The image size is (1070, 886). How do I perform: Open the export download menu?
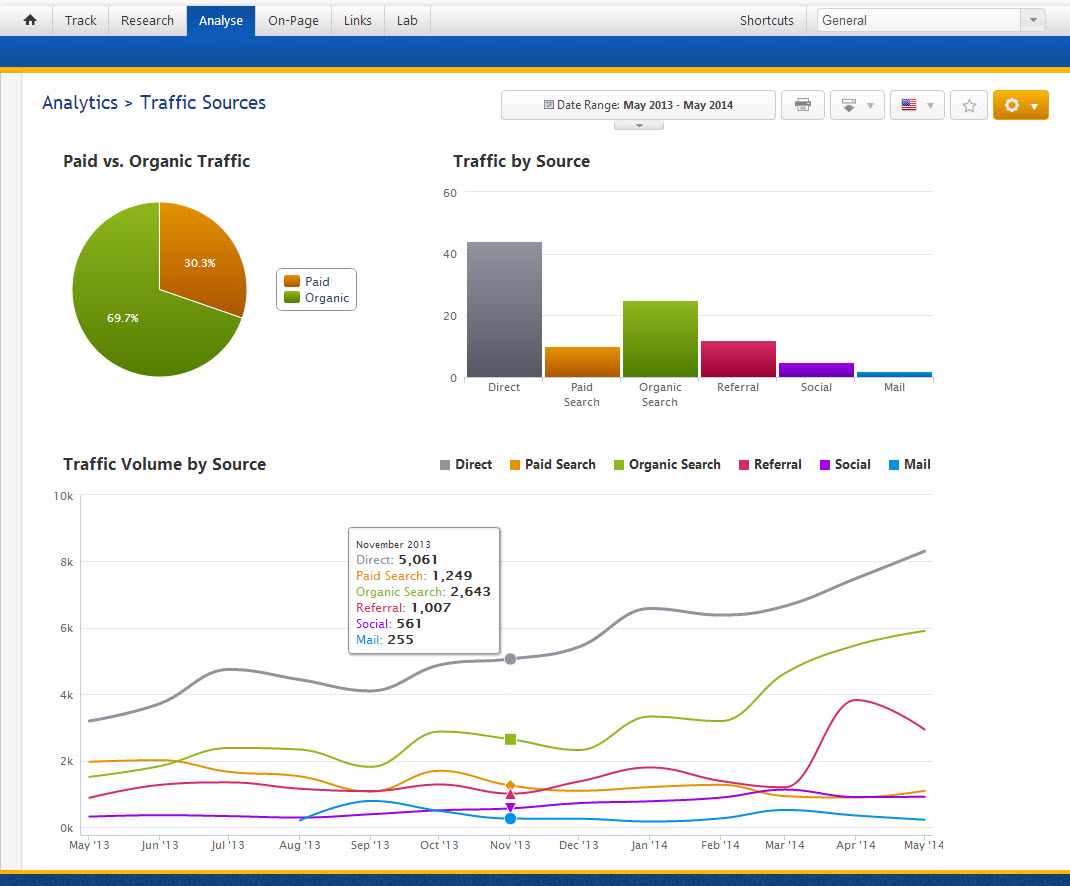click(857, 105)
